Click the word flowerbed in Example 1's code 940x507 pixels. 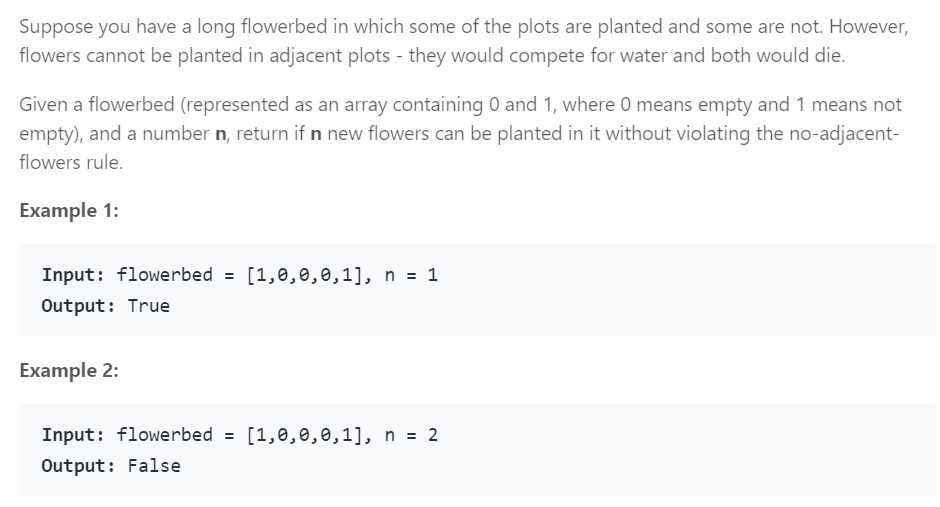[164, 275]
